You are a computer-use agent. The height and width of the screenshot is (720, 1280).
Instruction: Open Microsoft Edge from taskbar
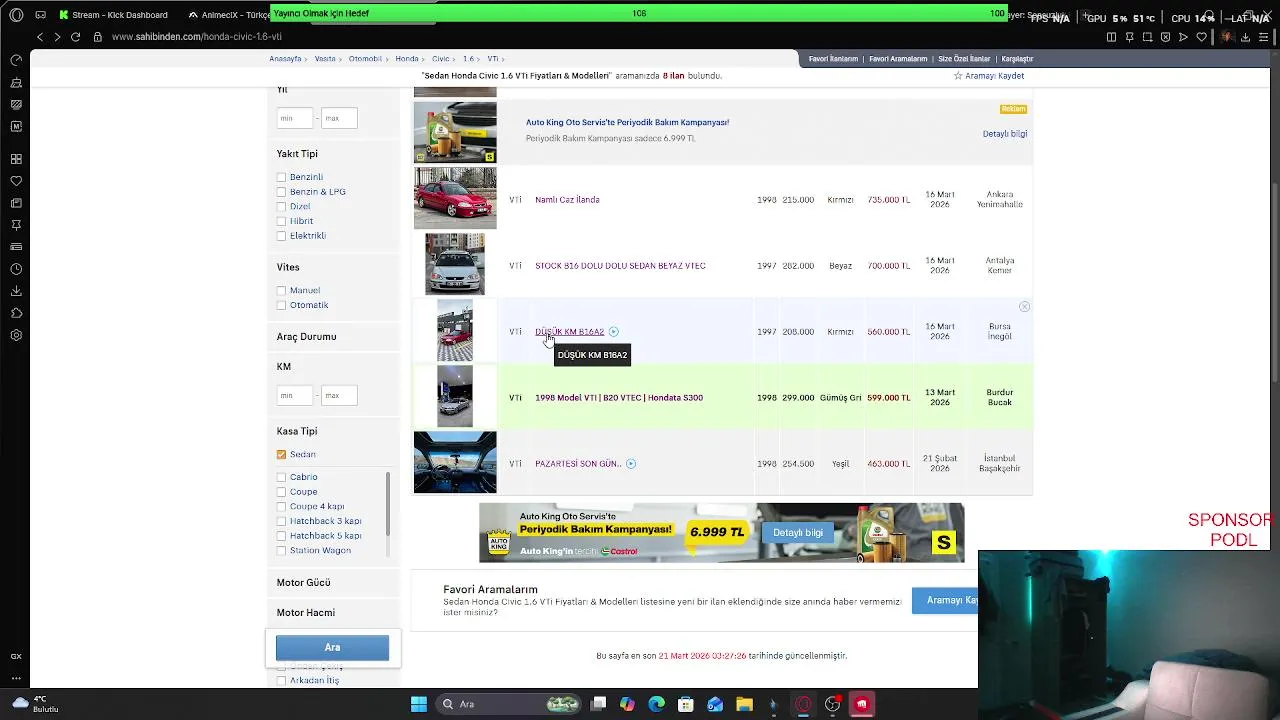click(x=656, y=704)
